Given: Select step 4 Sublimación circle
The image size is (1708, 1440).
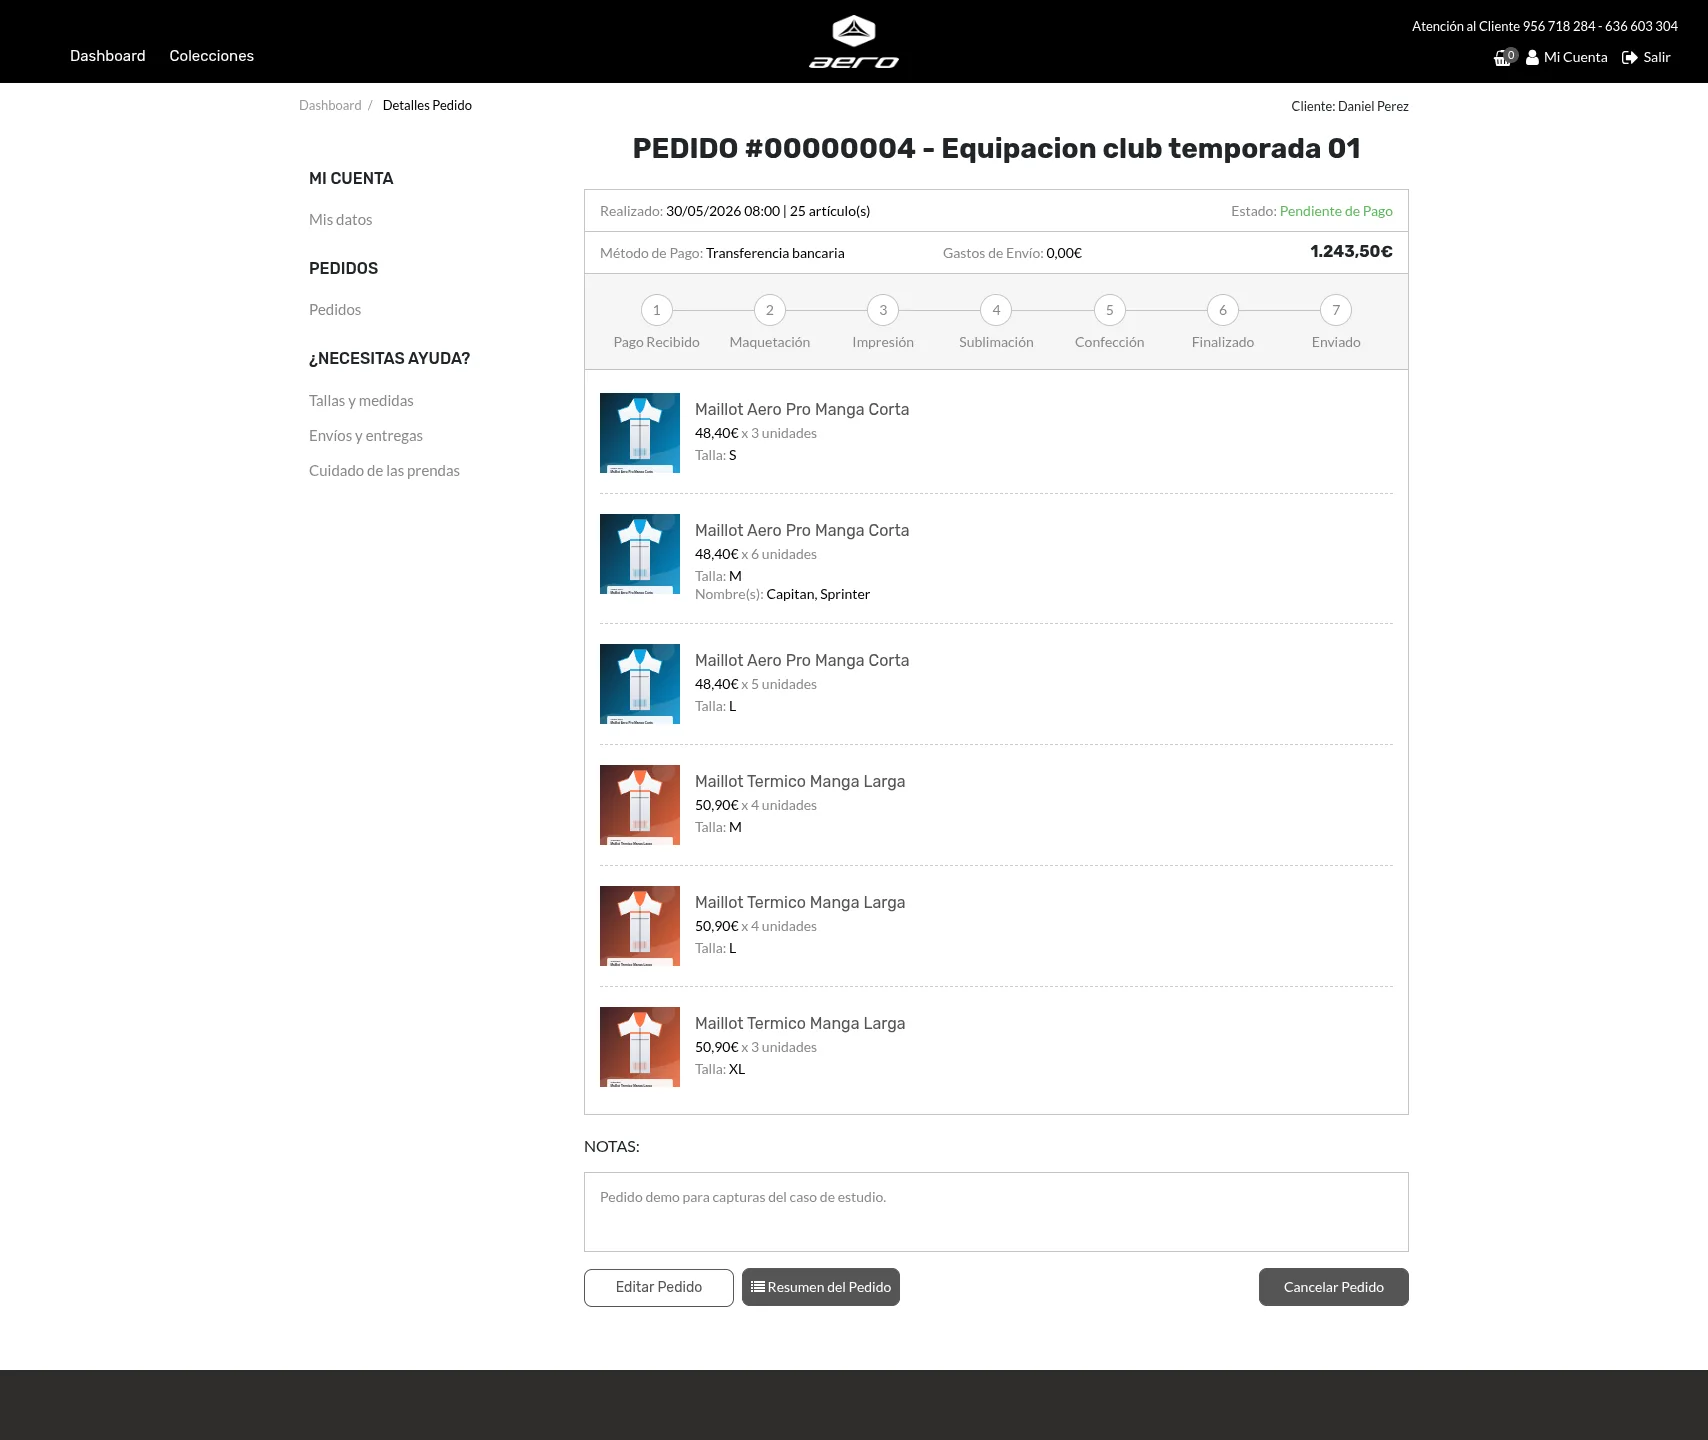Looking at the screenshot, I should pos(996,310).
